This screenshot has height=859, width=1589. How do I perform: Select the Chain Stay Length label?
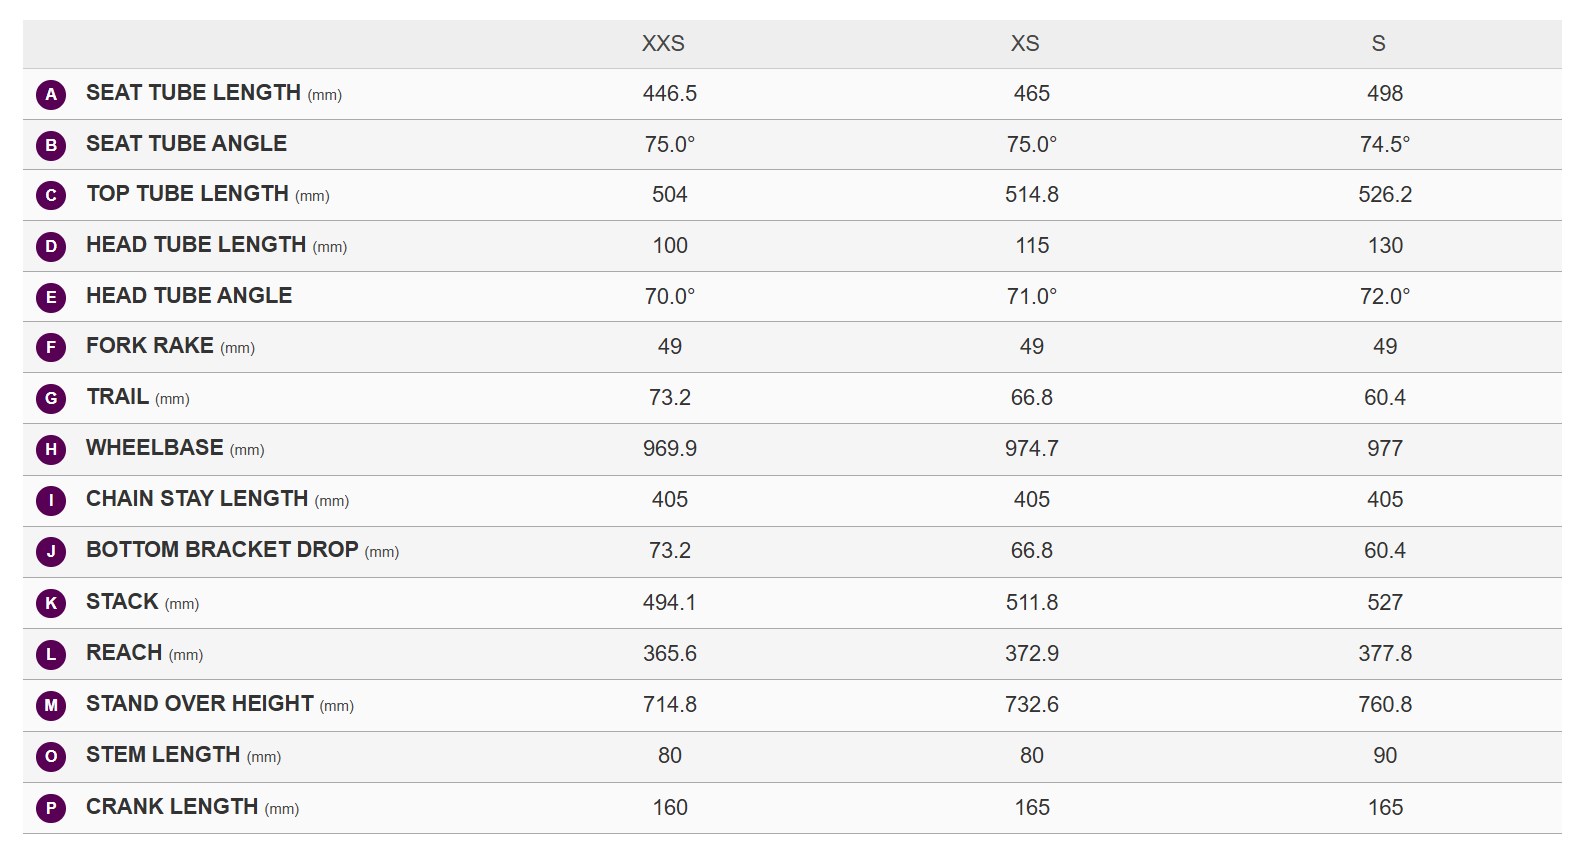pyautogui.click(x=197, y=499)
